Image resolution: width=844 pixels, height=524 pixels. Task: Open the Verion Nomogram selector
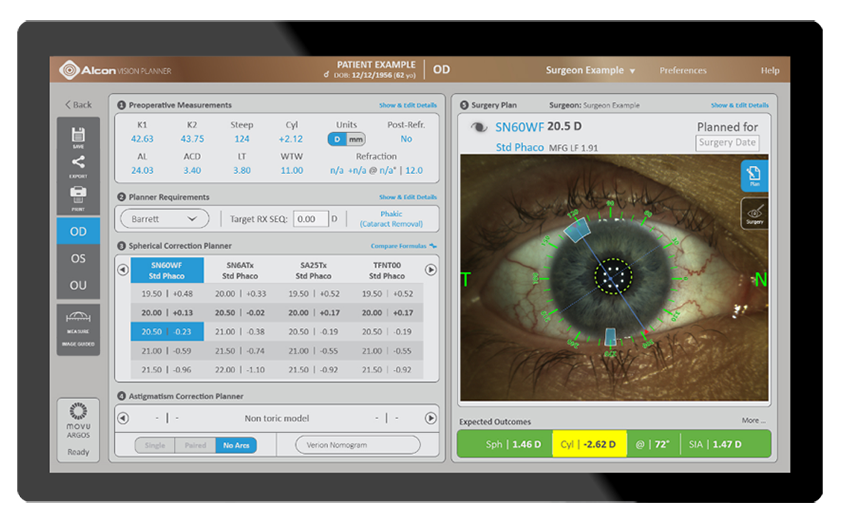tap(358, 445)
